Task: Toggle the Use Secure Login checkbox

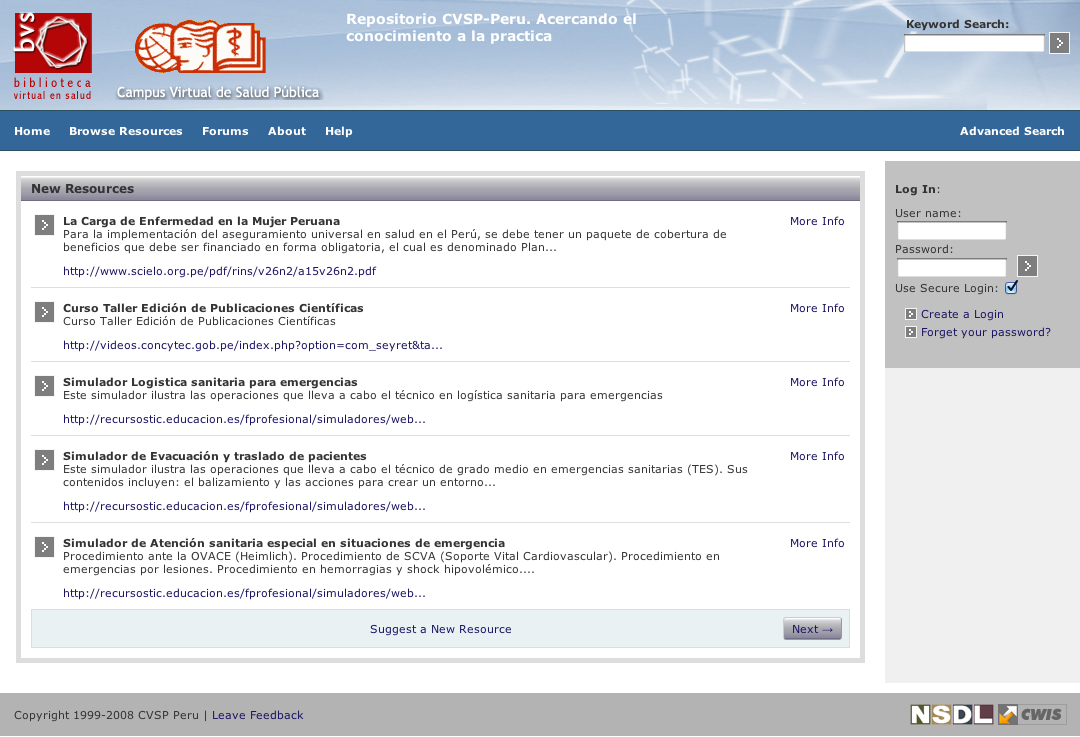Action: pos(1011,288)
